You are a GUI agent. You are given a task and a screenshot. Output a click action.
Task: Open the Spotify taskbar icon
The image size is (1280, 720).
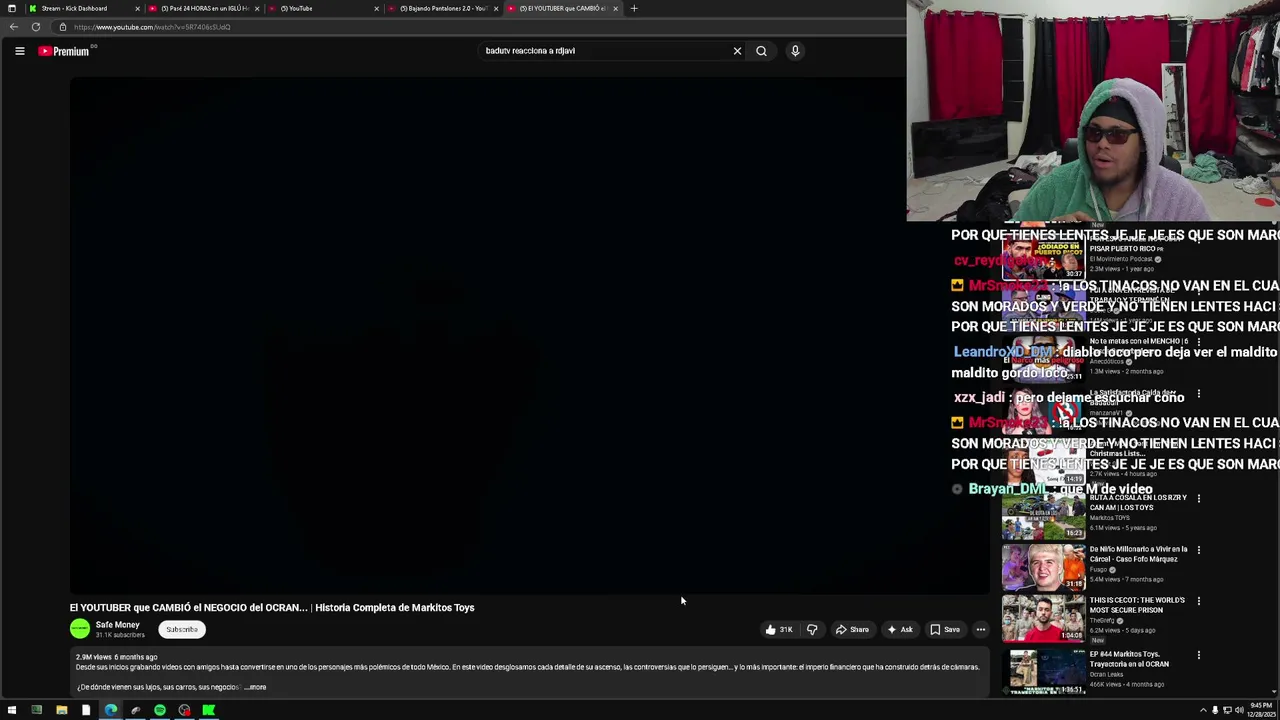click(160, 711)
